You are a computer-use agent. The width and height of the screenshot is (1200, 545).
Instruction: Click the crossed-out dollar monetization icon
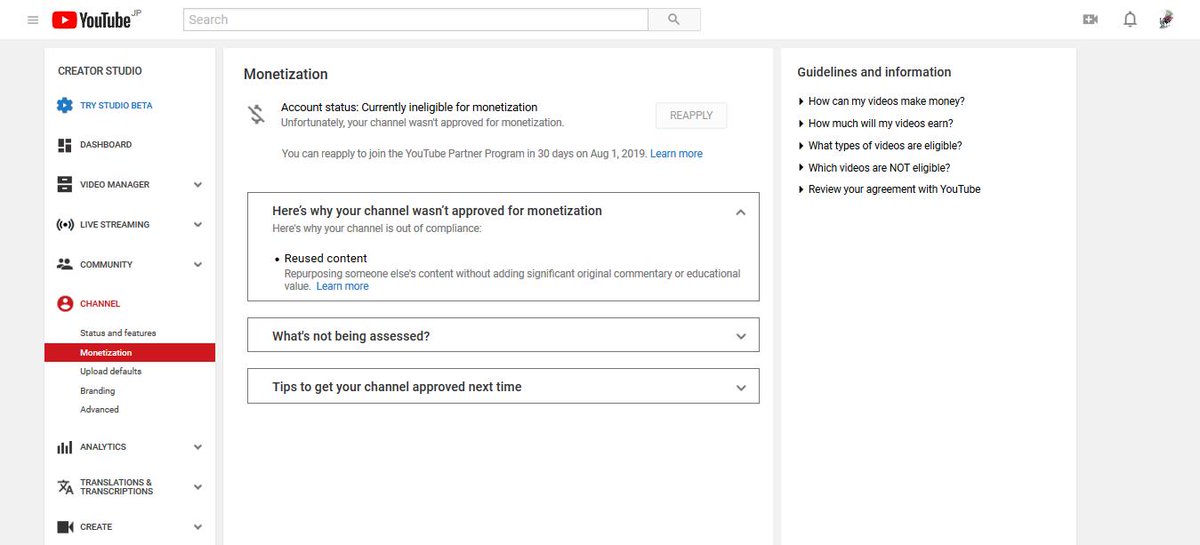point(257,114)
